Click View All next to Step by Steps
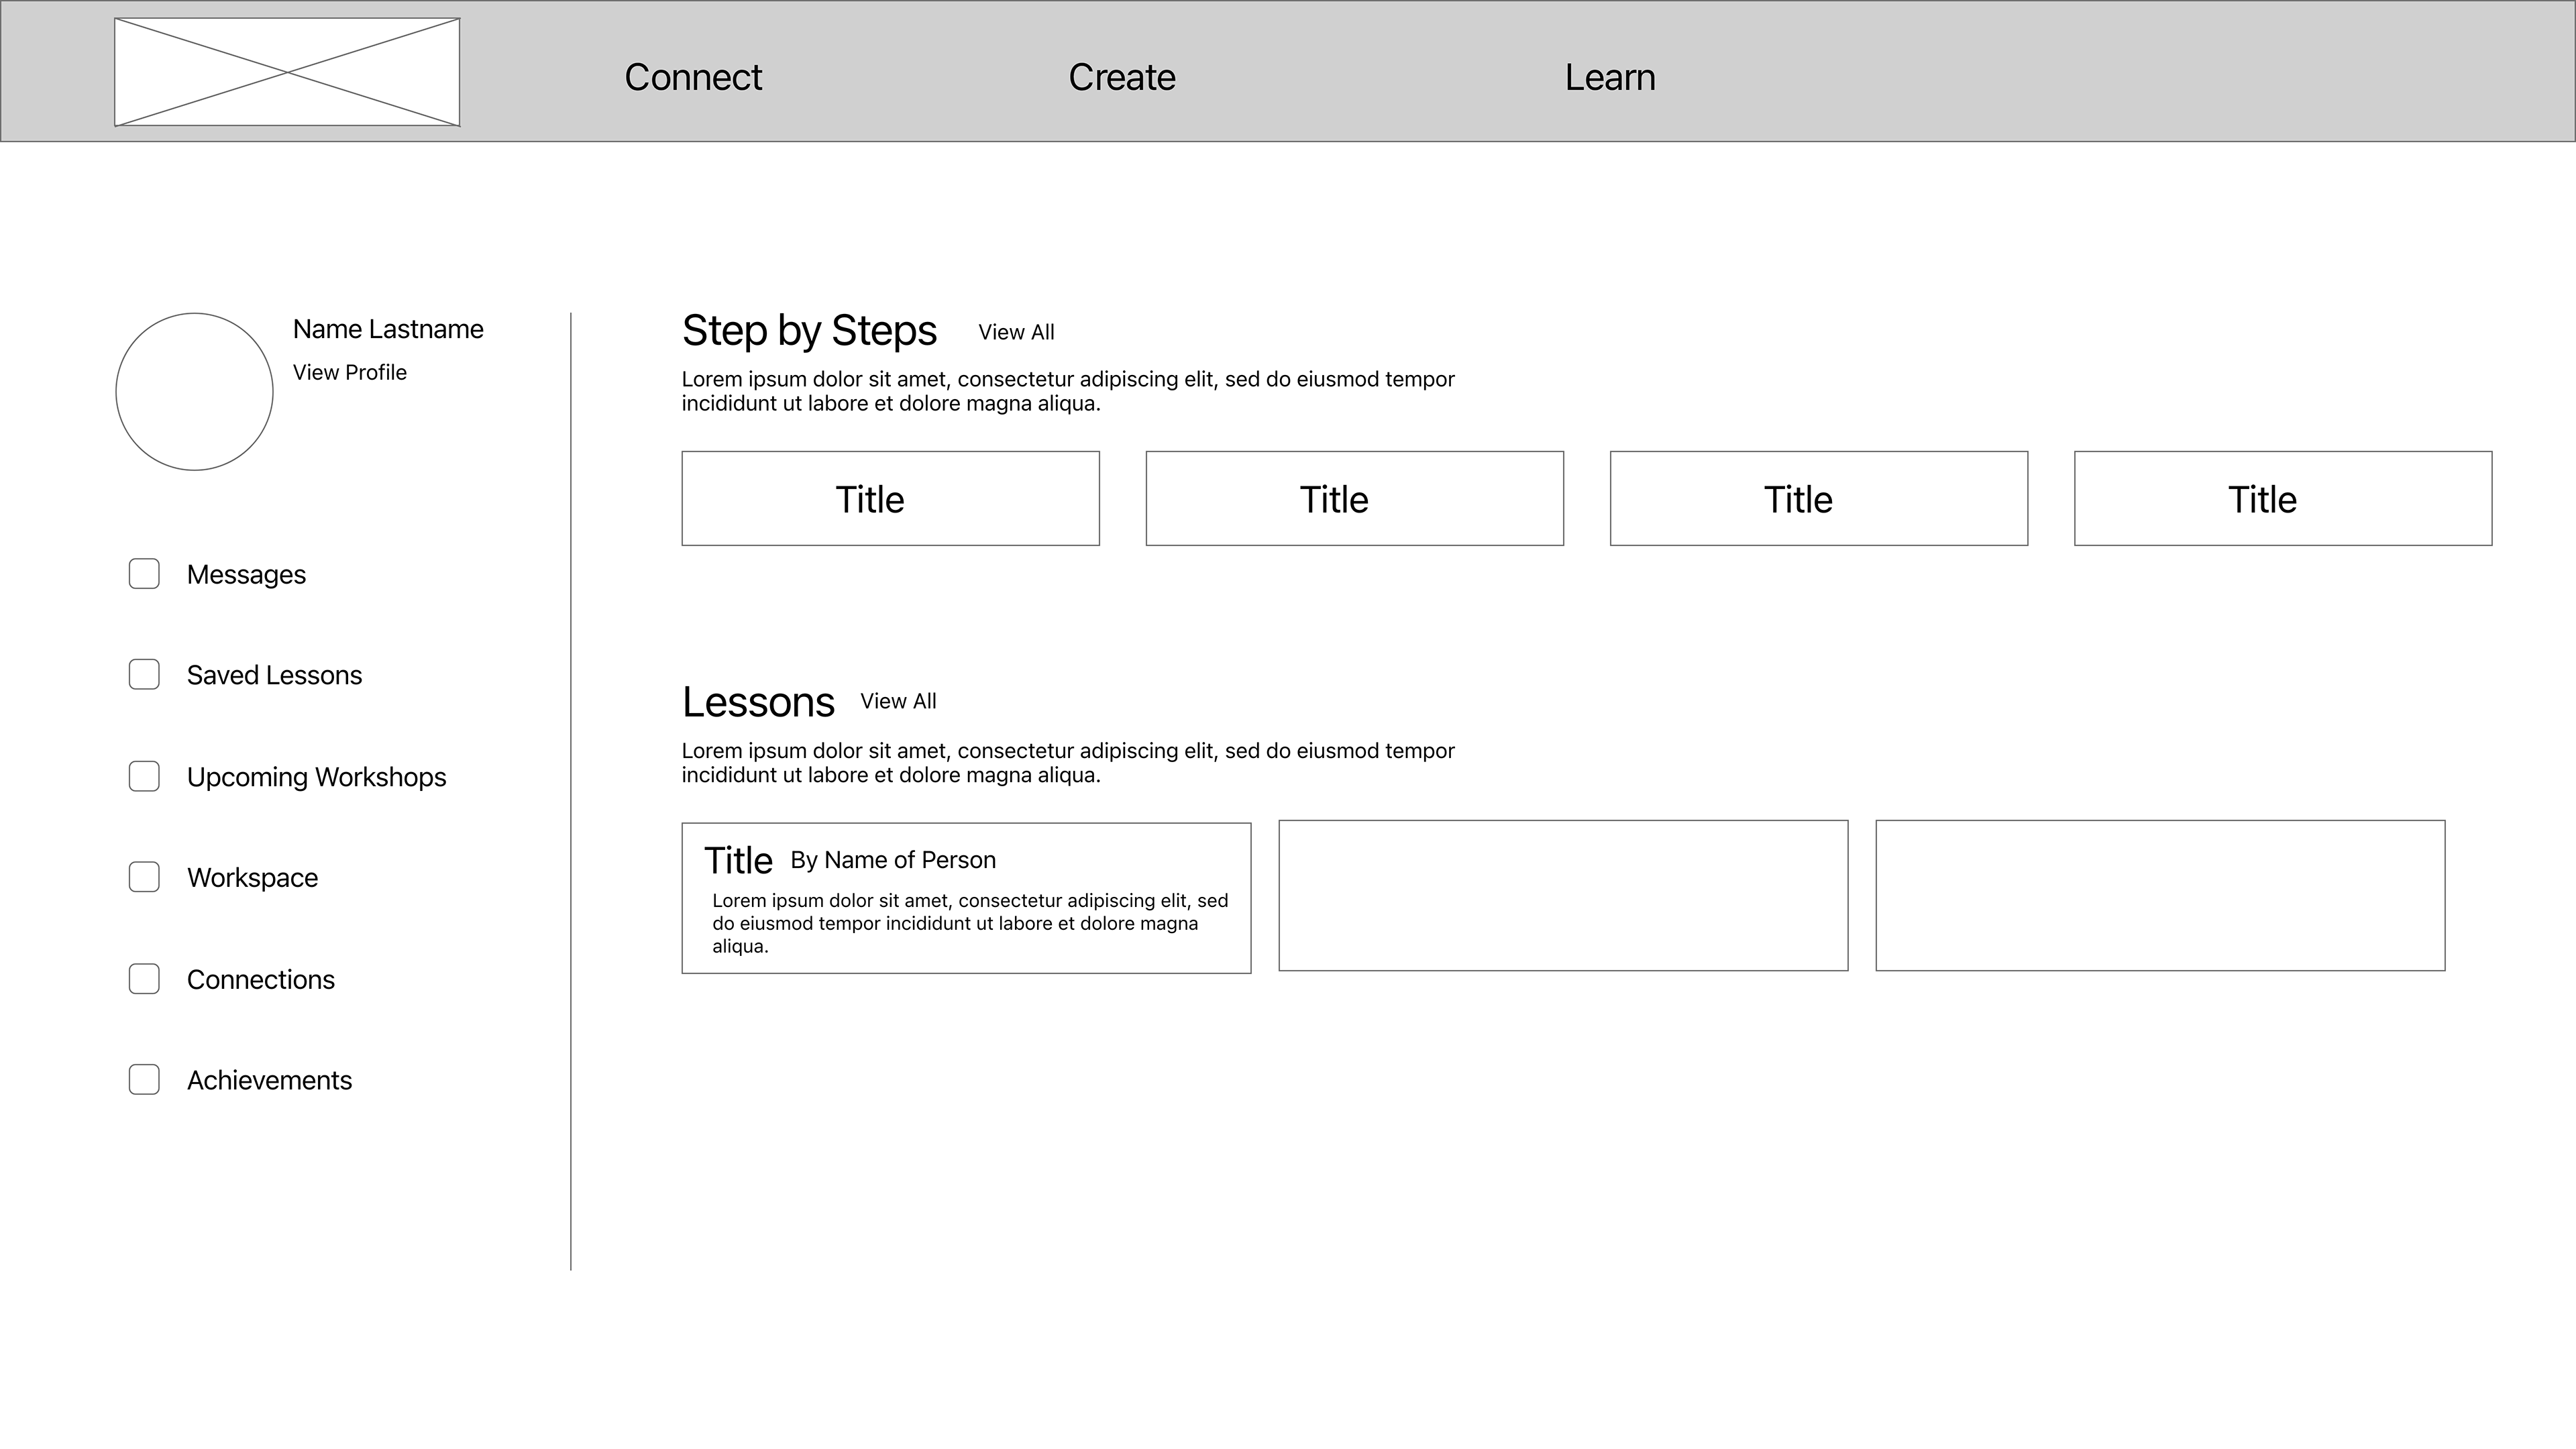This screenshot has height=1449, width=2576. 1016,332
